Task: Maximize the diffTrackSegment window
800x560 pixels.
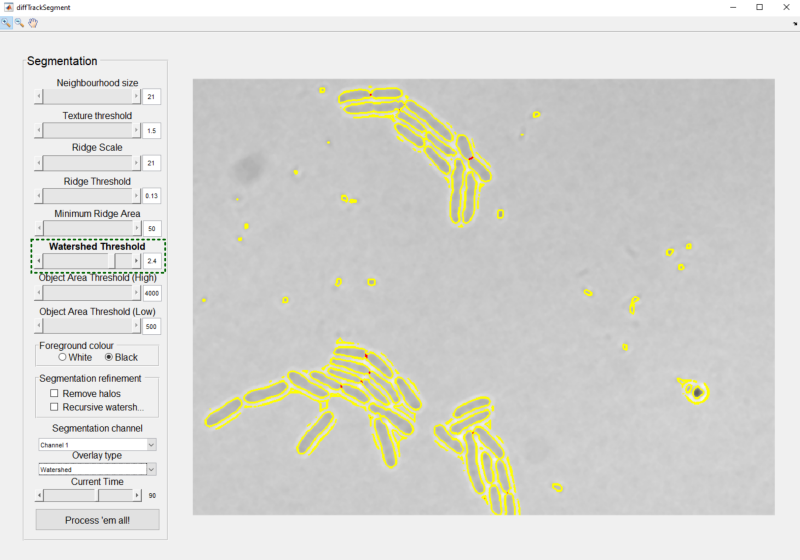Action: coord(760,7)
